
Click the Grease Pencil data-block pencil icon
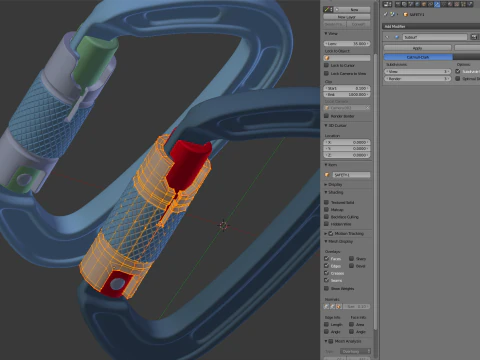pos(328,10)
